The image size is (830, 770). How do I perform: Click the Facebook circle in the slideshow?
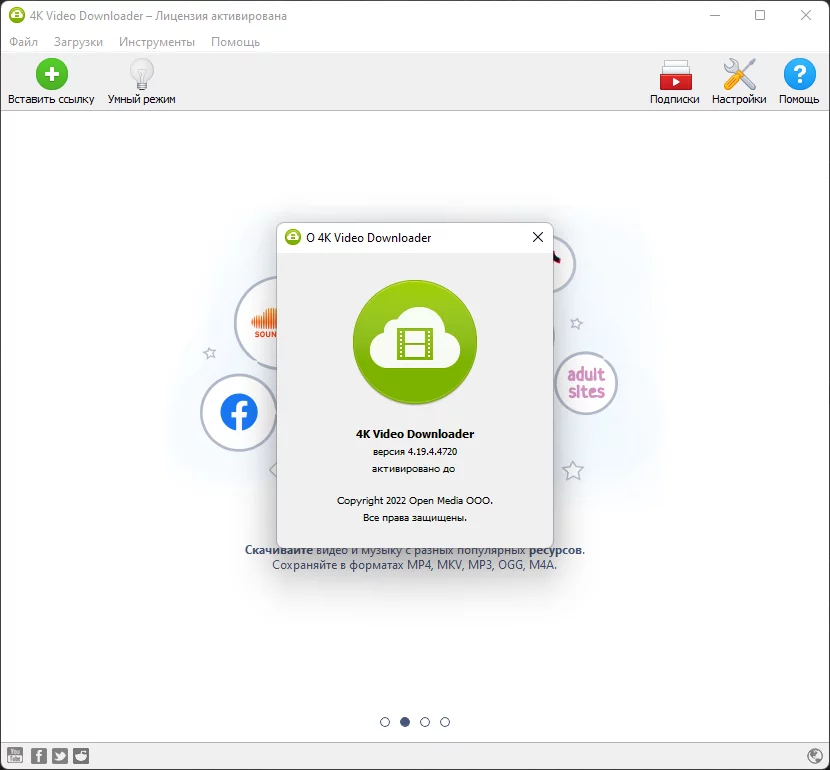coord(239,412)
